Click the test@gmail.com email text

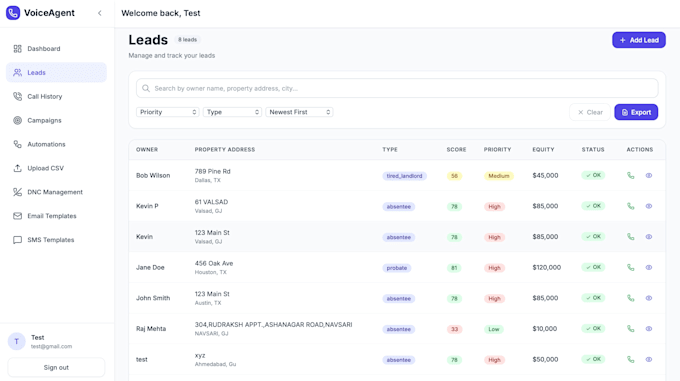point(51,346)
